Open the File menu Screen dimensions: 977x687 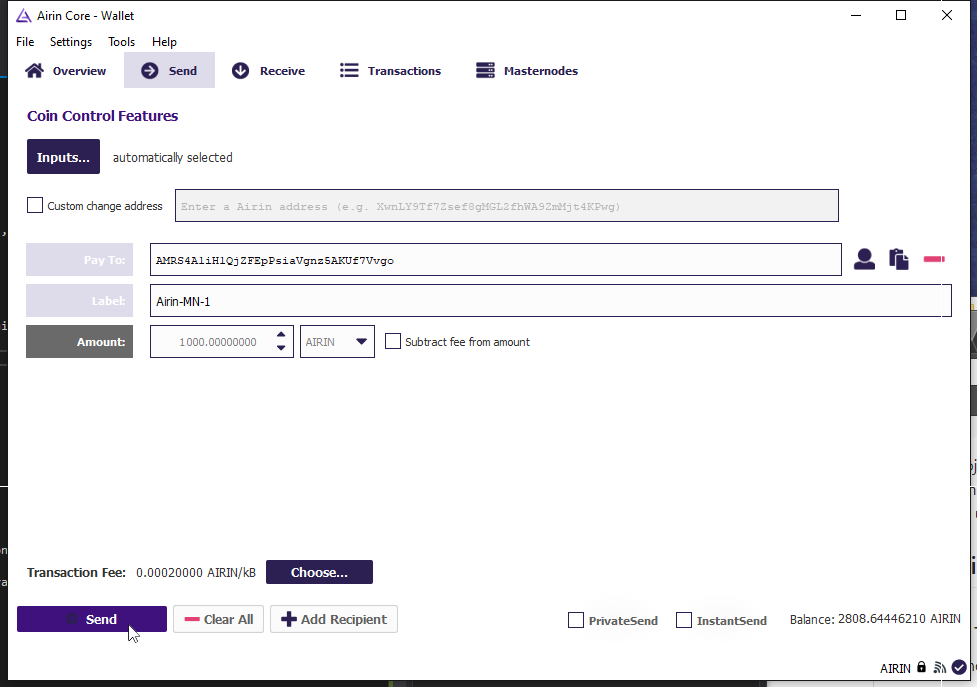click(25, 42)
